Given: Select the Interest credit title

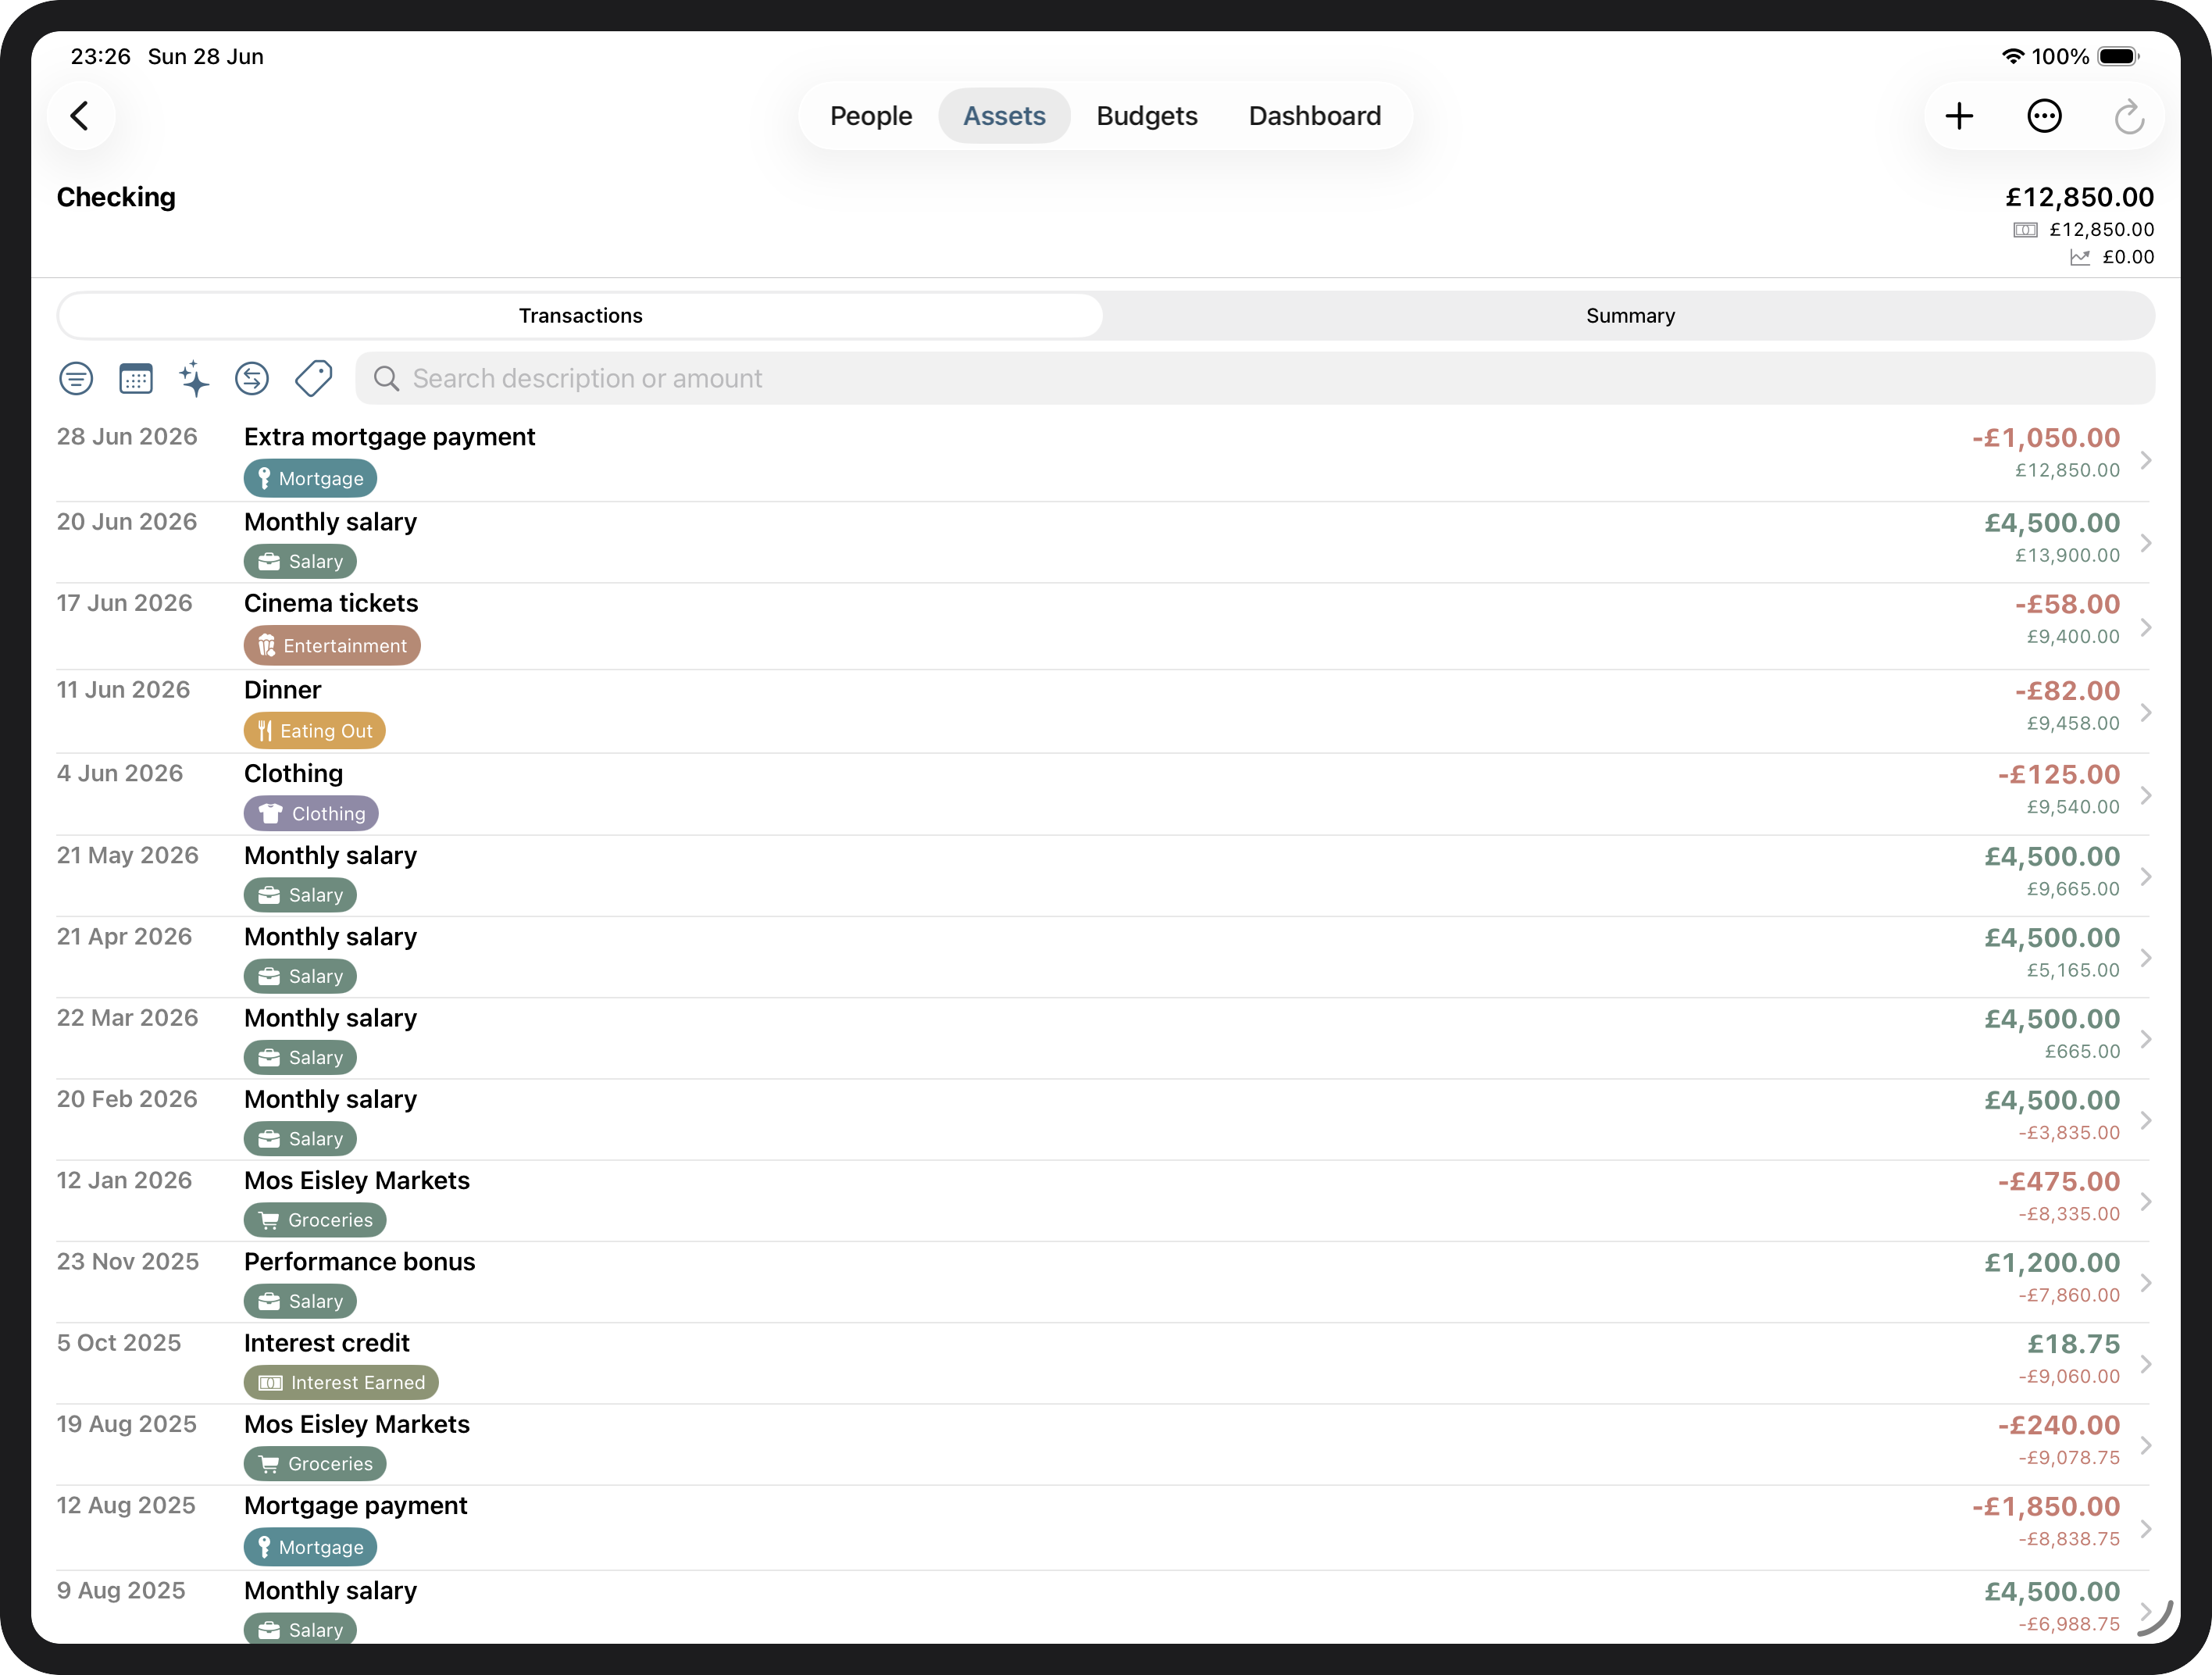Looking at the screenshot, I should pyautogui.click(x=327, y=1343).
